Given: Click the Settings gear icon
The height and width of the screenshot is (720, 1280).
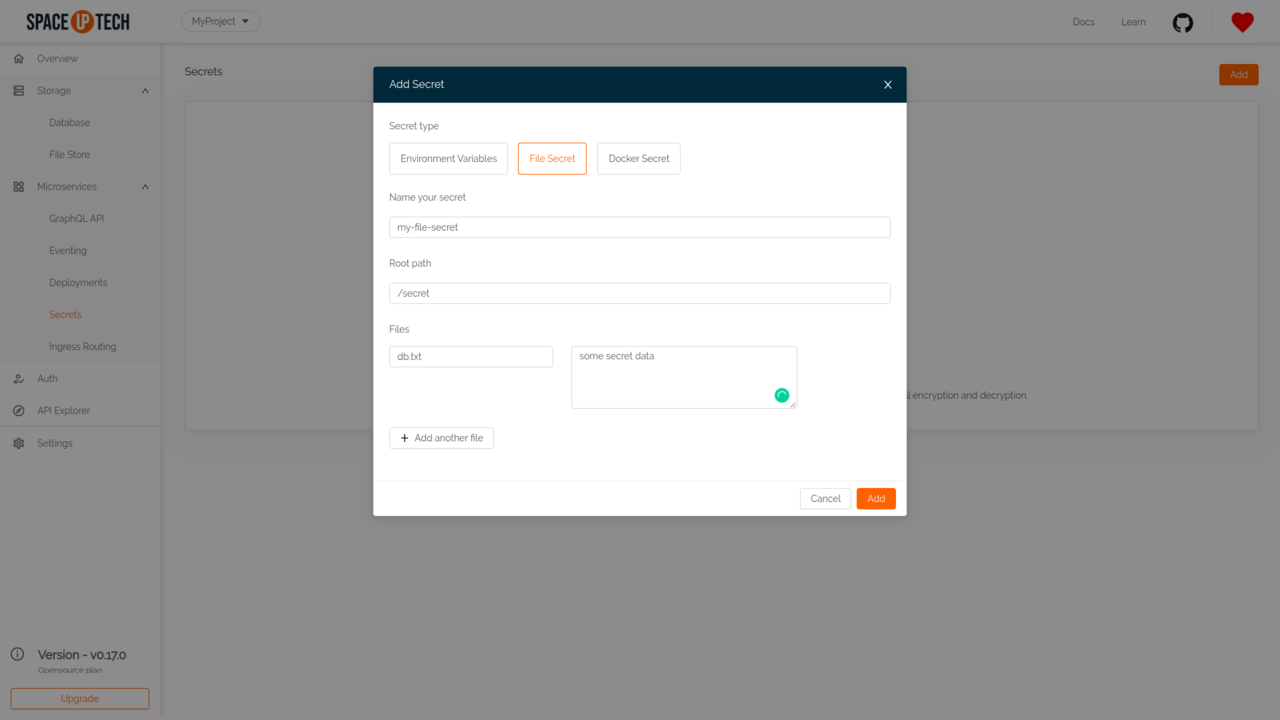Looking at the screenshot, I should click(18, 443).
